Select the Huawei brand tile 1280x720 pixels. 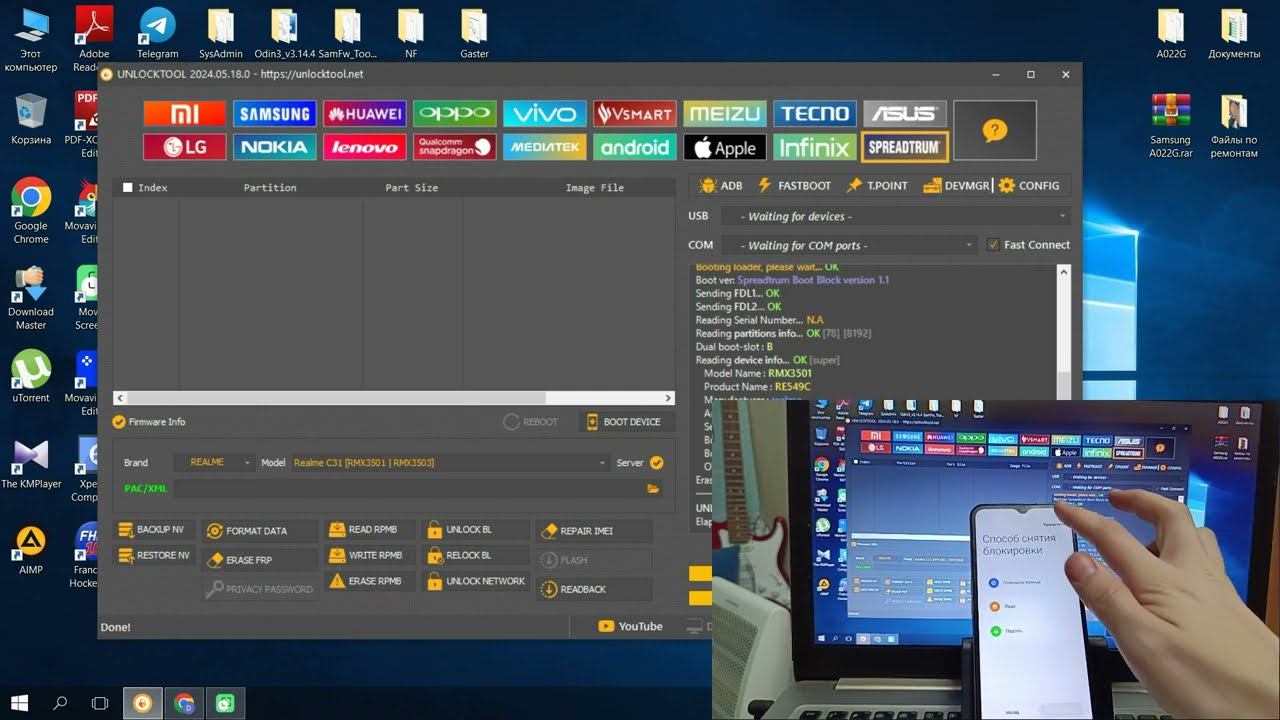coord(364,113)
